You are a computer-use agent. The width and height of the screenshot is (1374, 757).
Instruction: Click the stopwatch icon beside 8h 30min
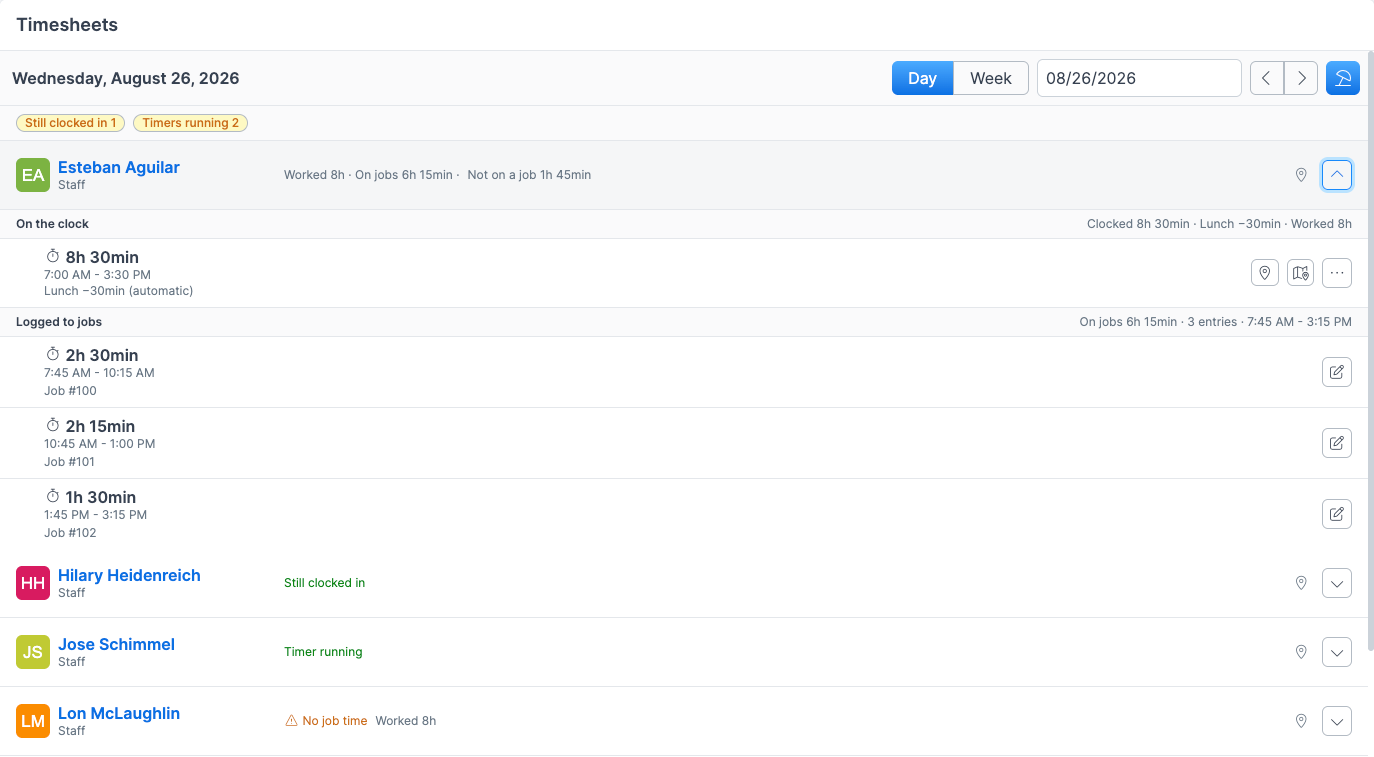(53, 257)
